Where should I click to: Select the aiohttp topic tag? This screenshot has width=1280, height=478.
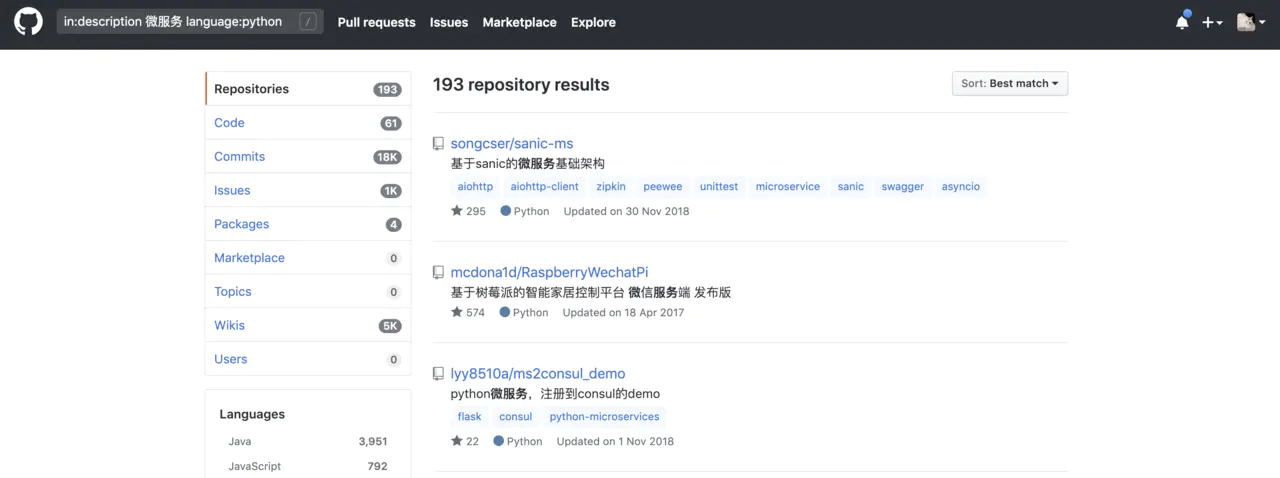pos(475,187)
